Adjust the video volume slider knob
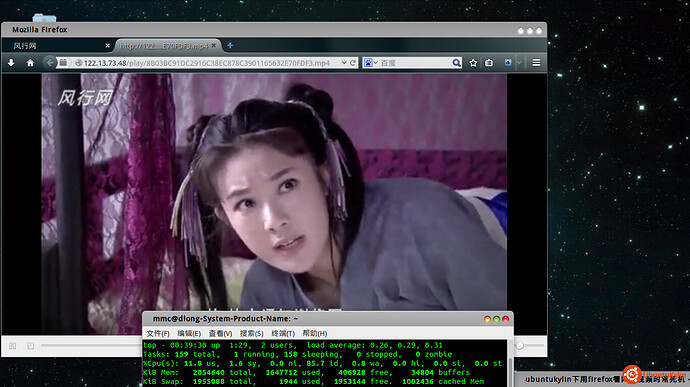Viewport: 690px width, 387px height. pyautogui.click(x=520, y=346)
